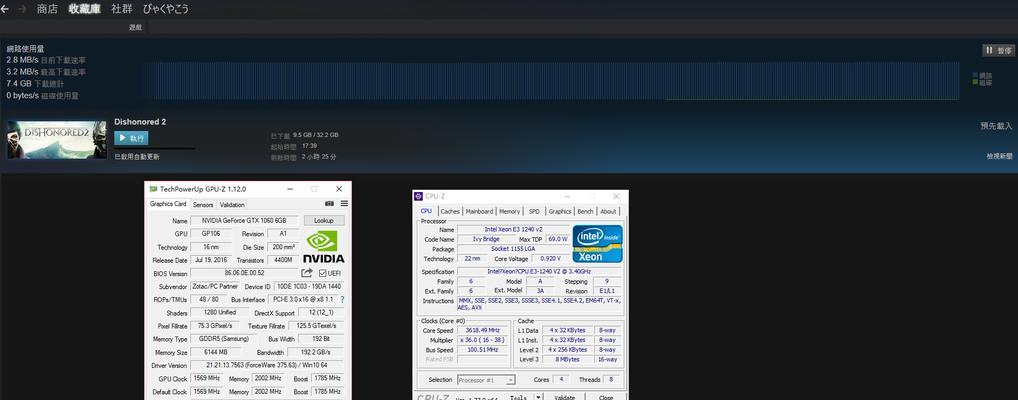Viewport: 1018px width, 400px height.
Task: Open the Caches tab in CPU-Z
Action: click(450, 211)
